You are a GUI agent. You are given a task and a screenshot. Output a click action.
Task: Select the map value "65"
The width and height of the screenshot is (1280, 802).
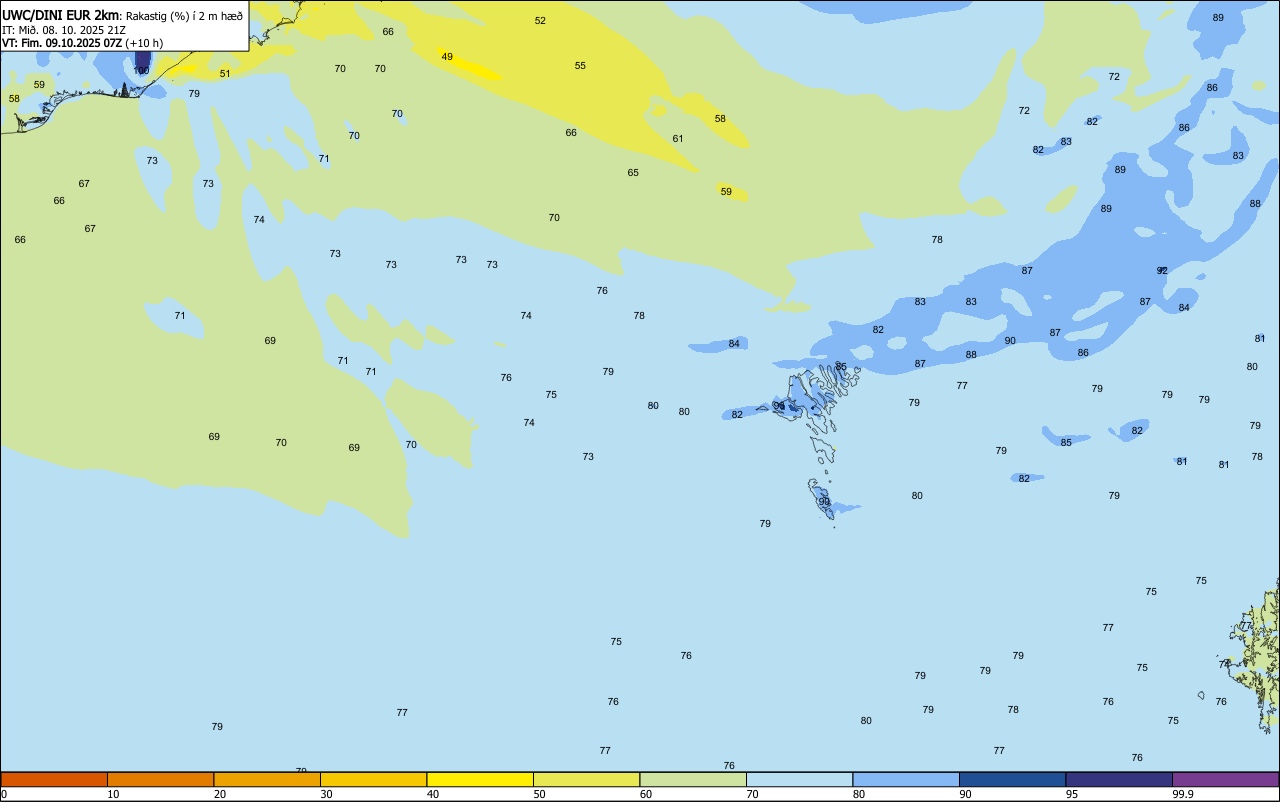point(633,173)
